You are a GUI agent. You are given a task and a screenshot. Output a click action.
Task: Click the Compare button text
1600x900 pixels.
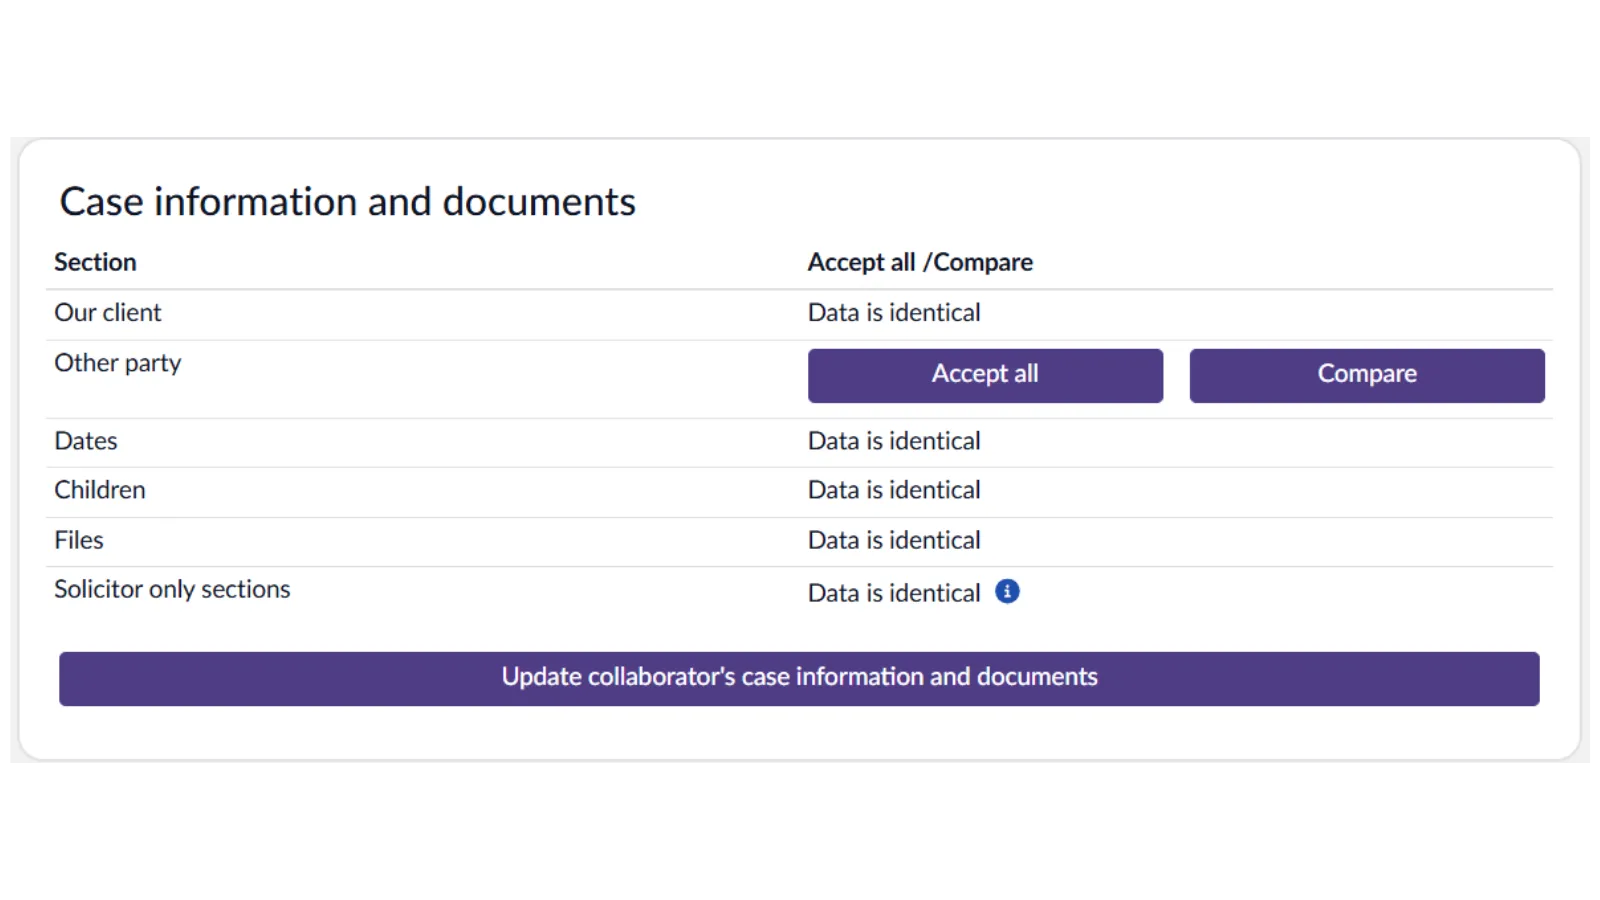pyautogui.click(x=1367, y=374)
